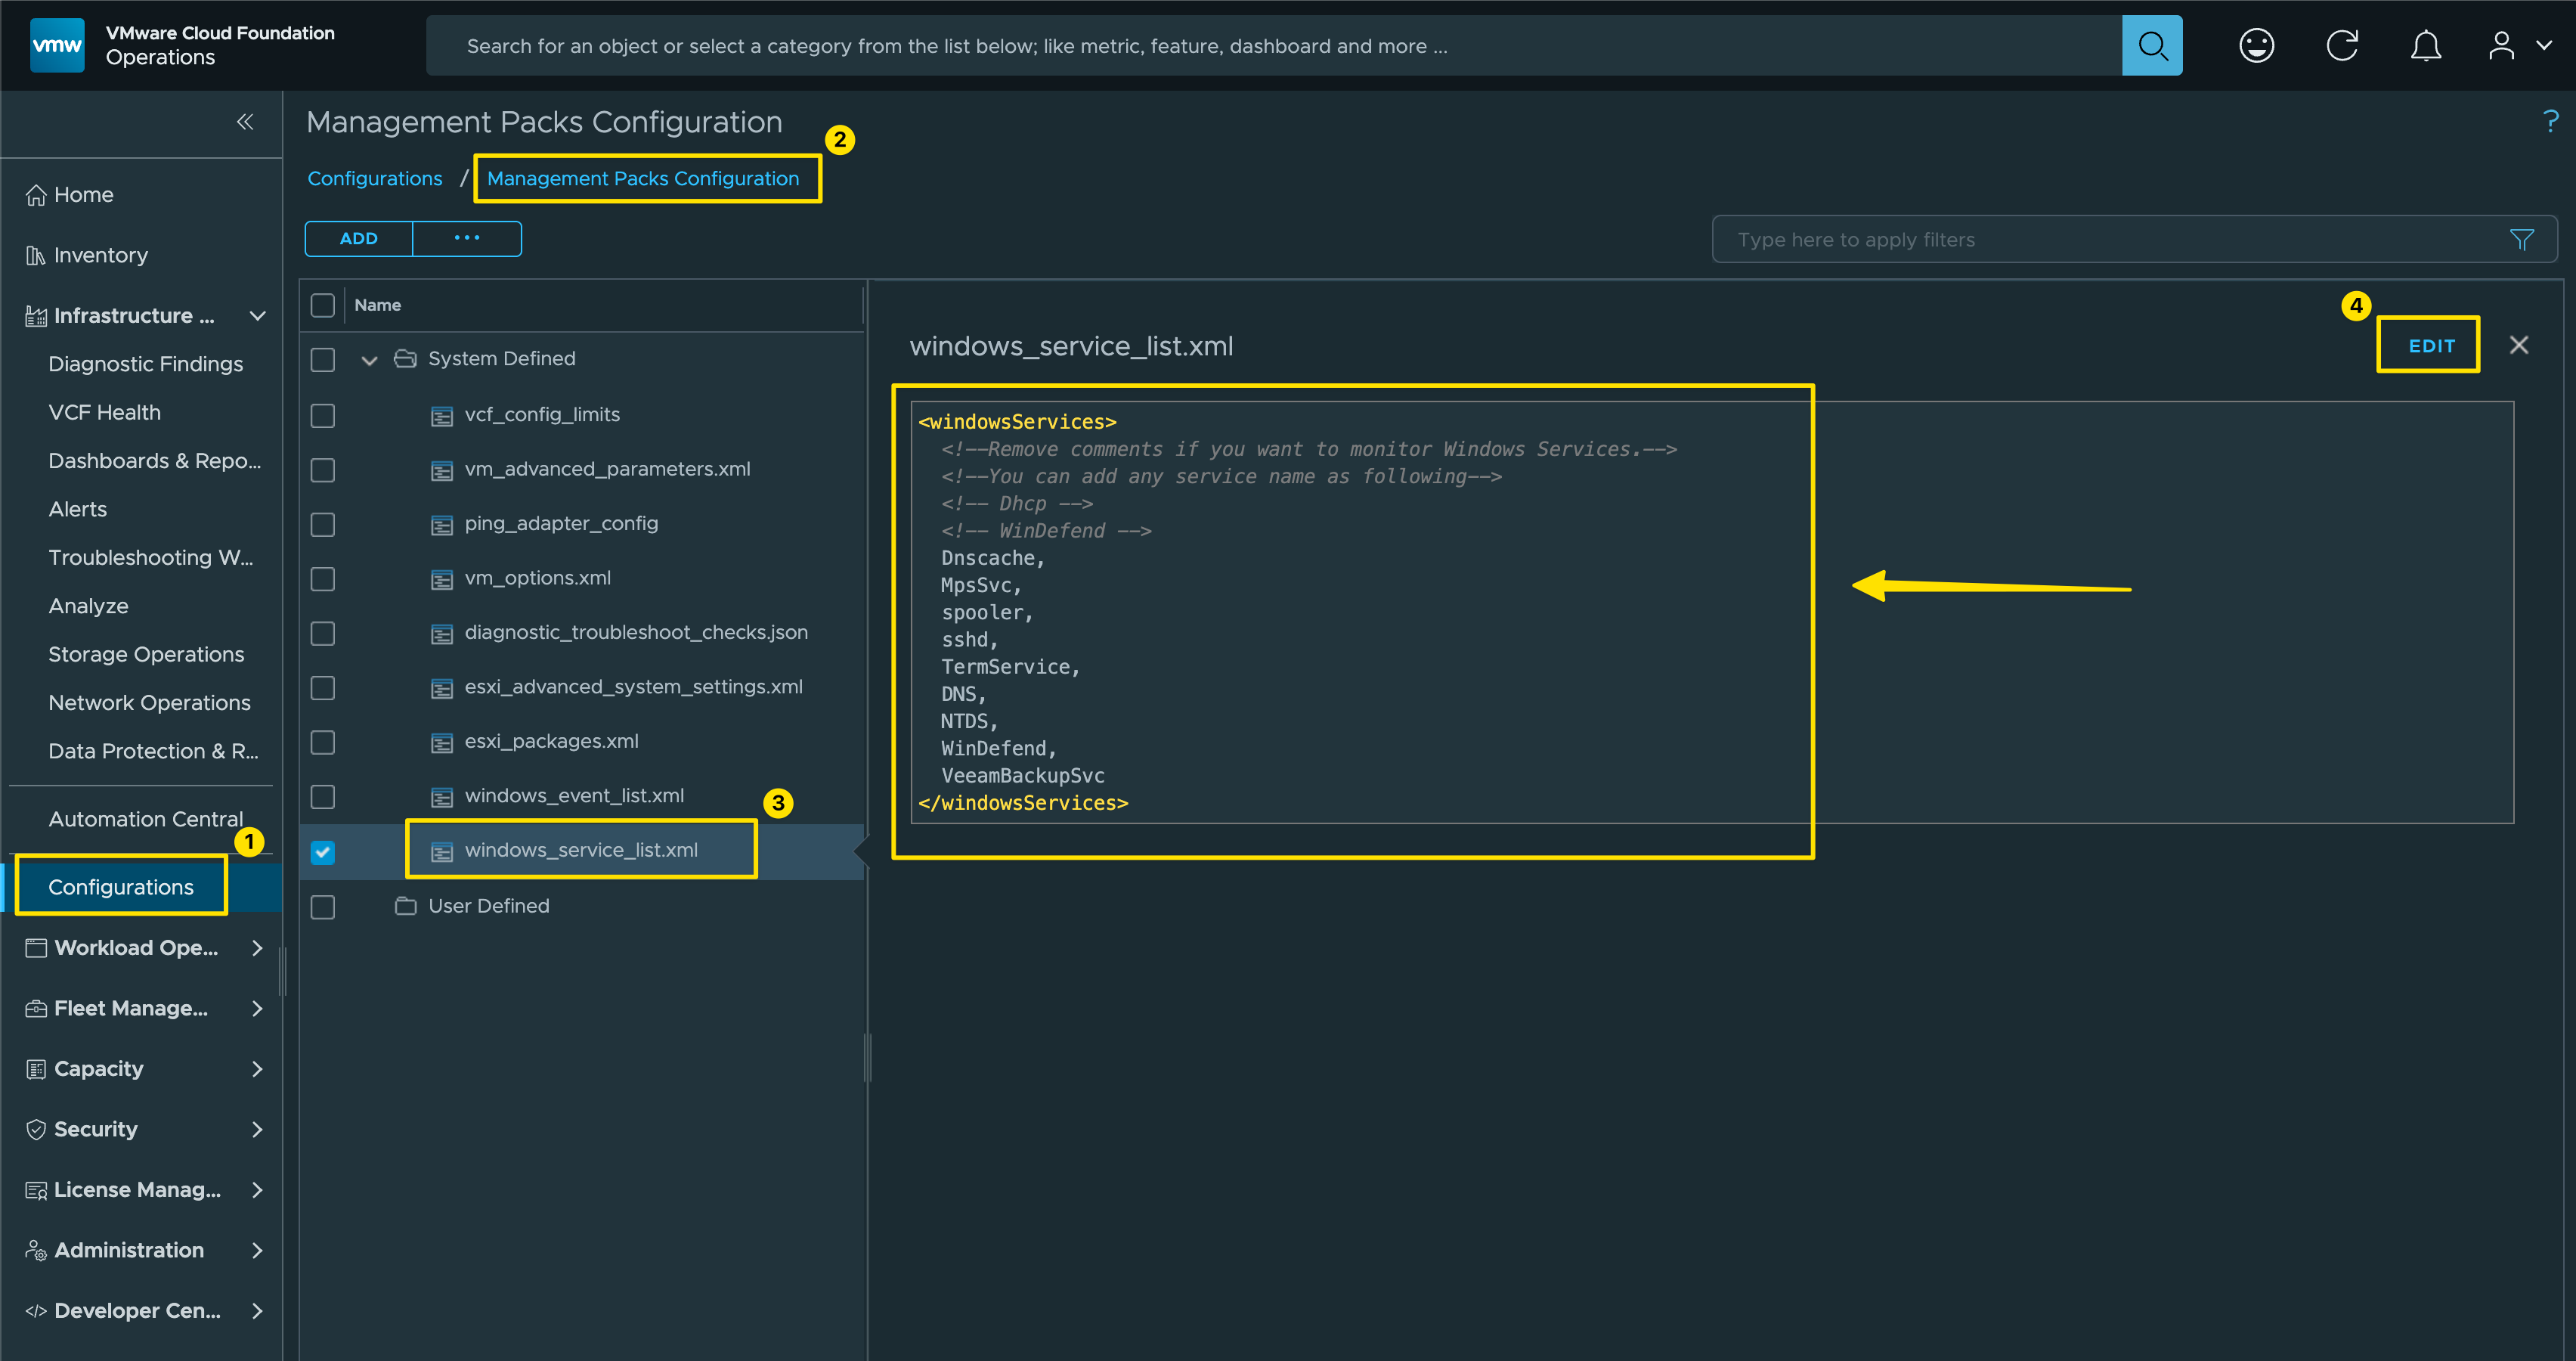2576x1361 pixels.
Task: Collapse the left navigation sidebar
Action: pos(245,122)
